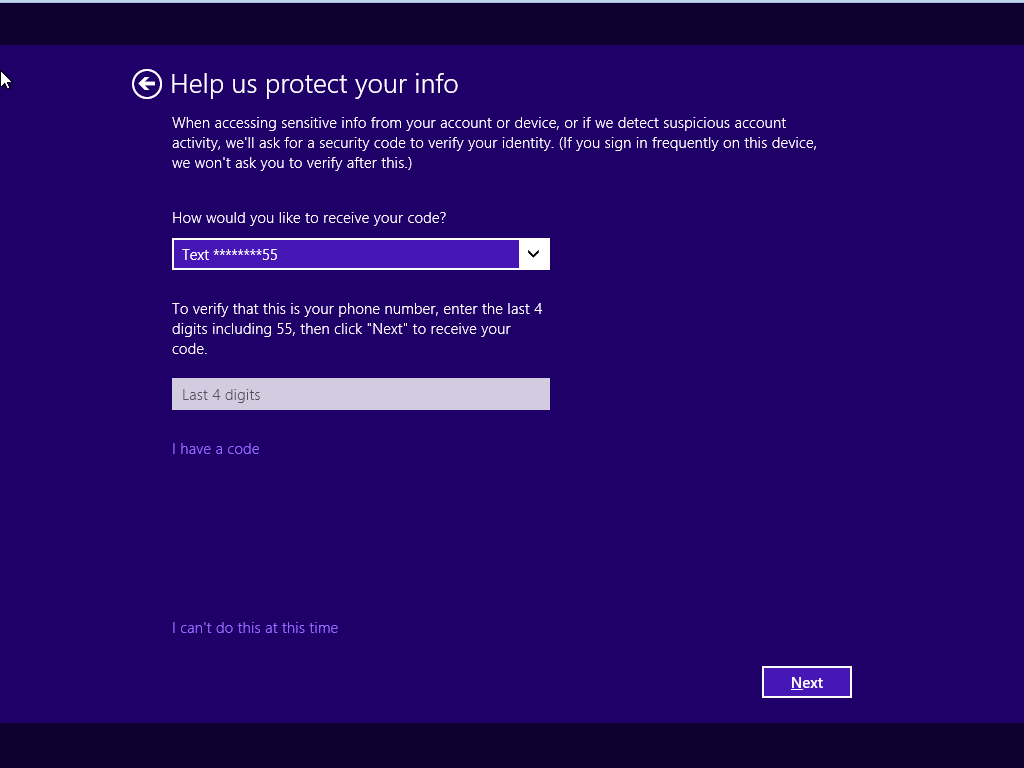Viewport: 1024px width, 768px height.
Task: Click the 'Help us protect your info' heading
Action: pos(314,84)
